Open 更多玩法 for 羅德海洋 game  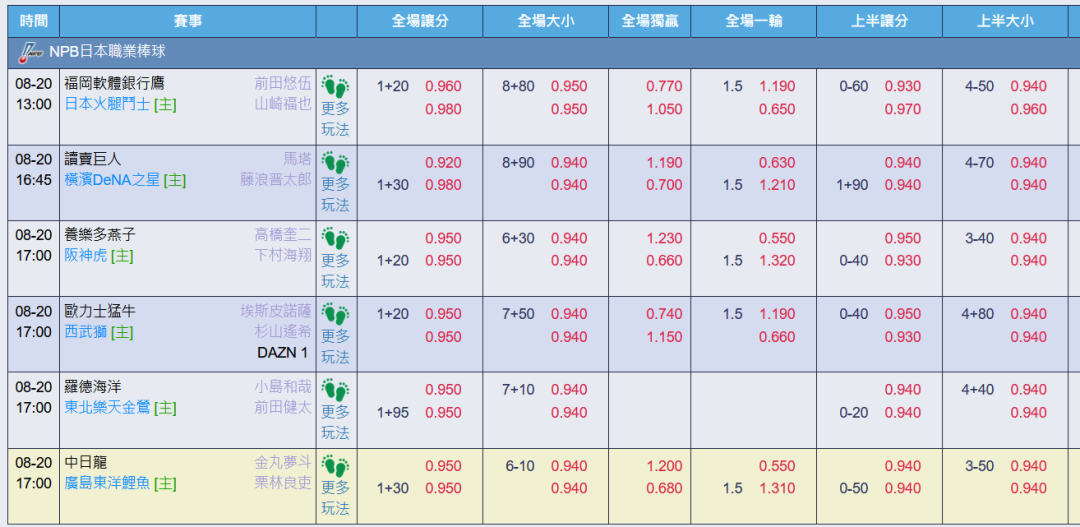pos(336,422)
